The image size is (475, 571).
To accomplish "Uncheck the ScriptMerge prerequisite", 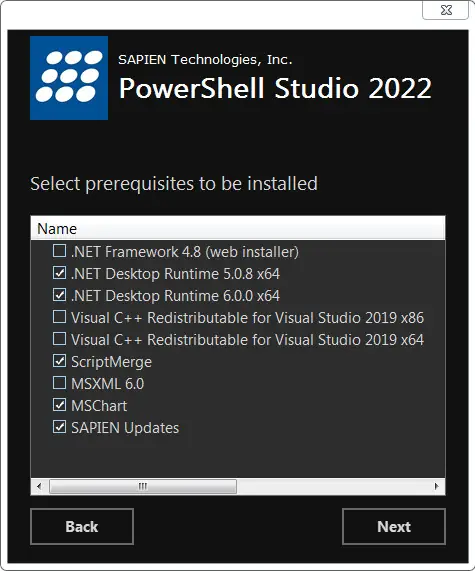I will point(59,361).
